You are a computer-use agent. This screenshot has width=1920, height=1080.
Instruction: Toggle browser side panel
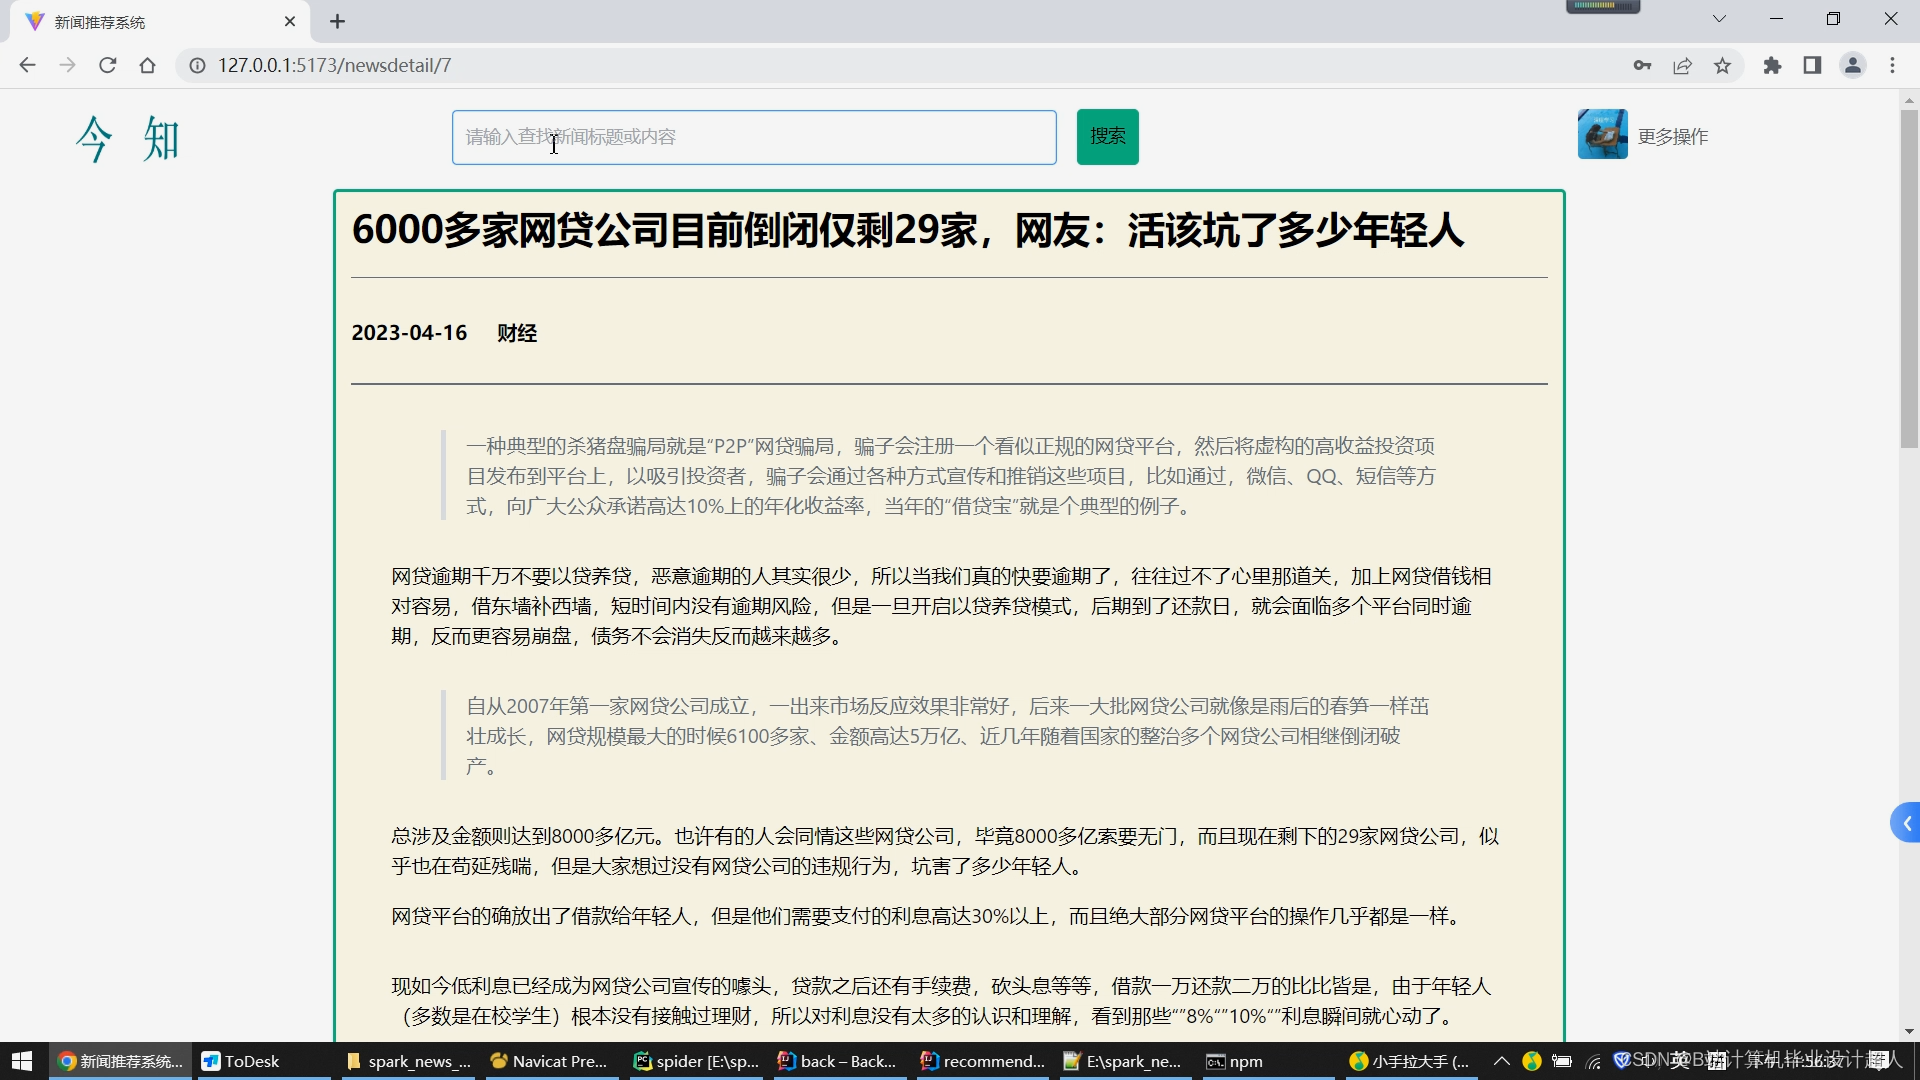coord(1812,65)
